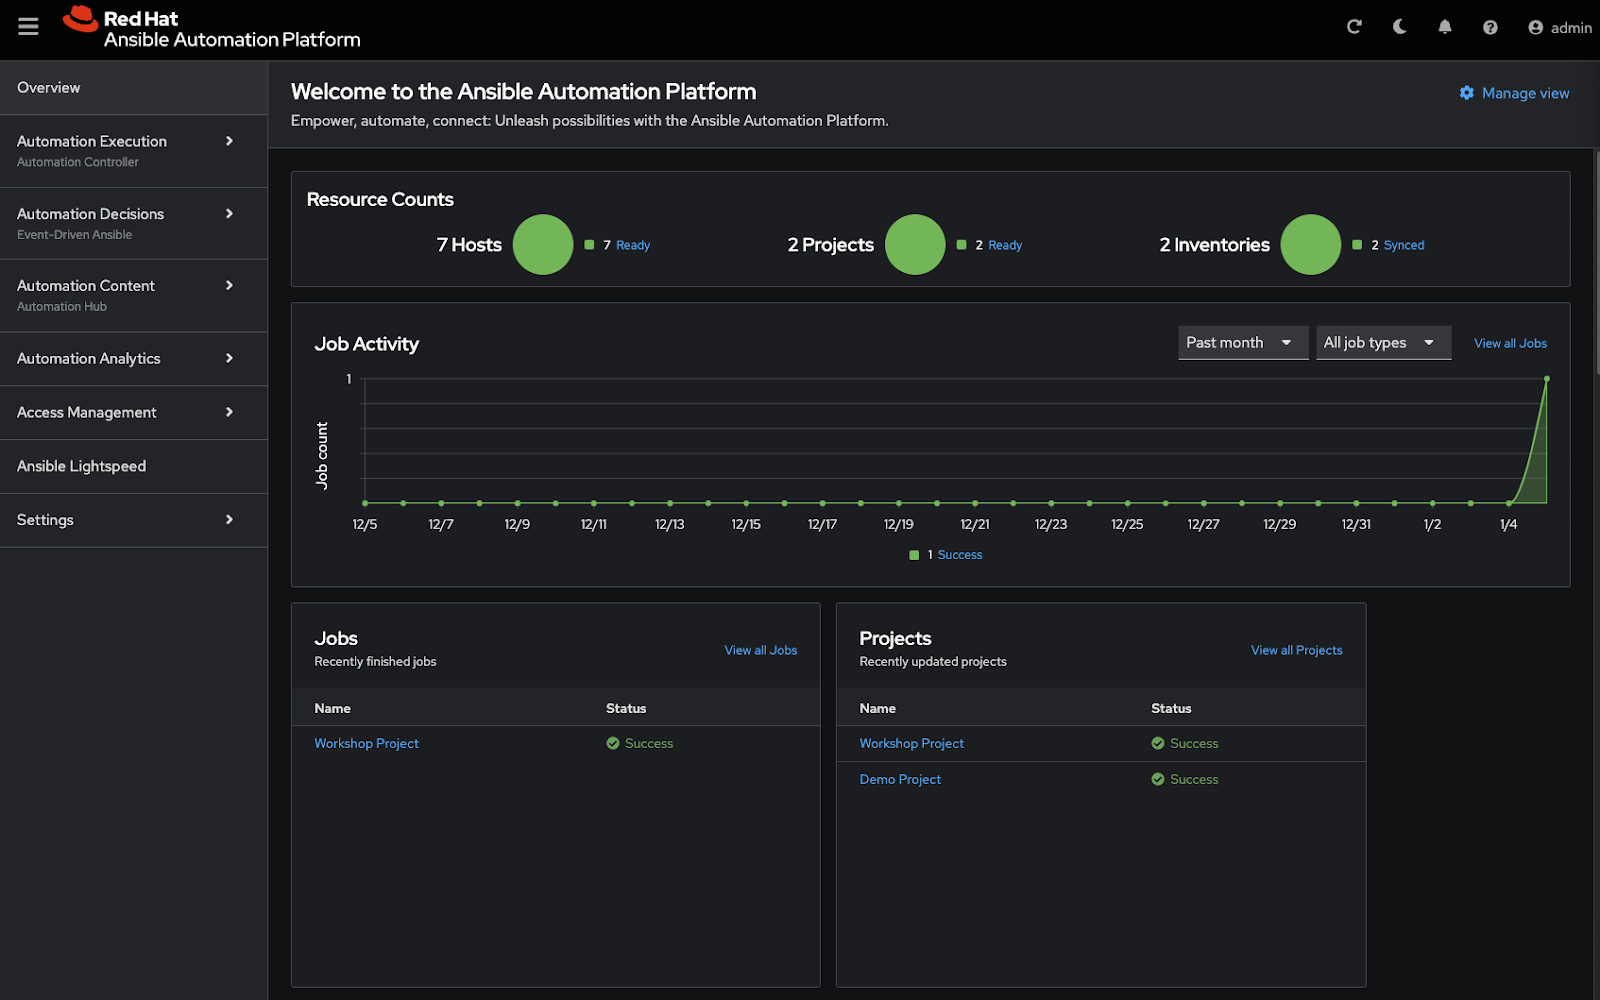Open Workshop Project in Jobs table
The width and height of the screenshot is (1600, 1000).
coord(366,743)
